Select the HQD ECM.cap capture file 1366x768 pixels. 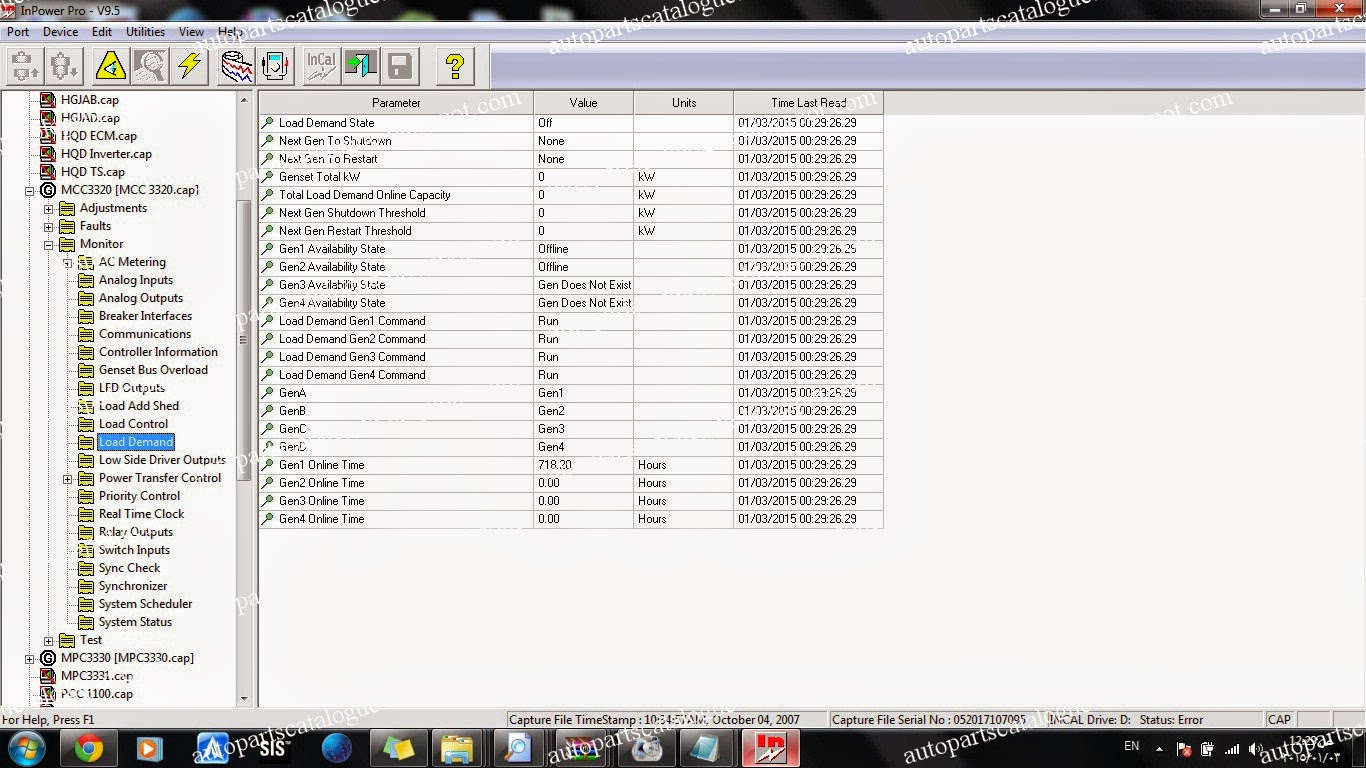click(x=98, y=136)
